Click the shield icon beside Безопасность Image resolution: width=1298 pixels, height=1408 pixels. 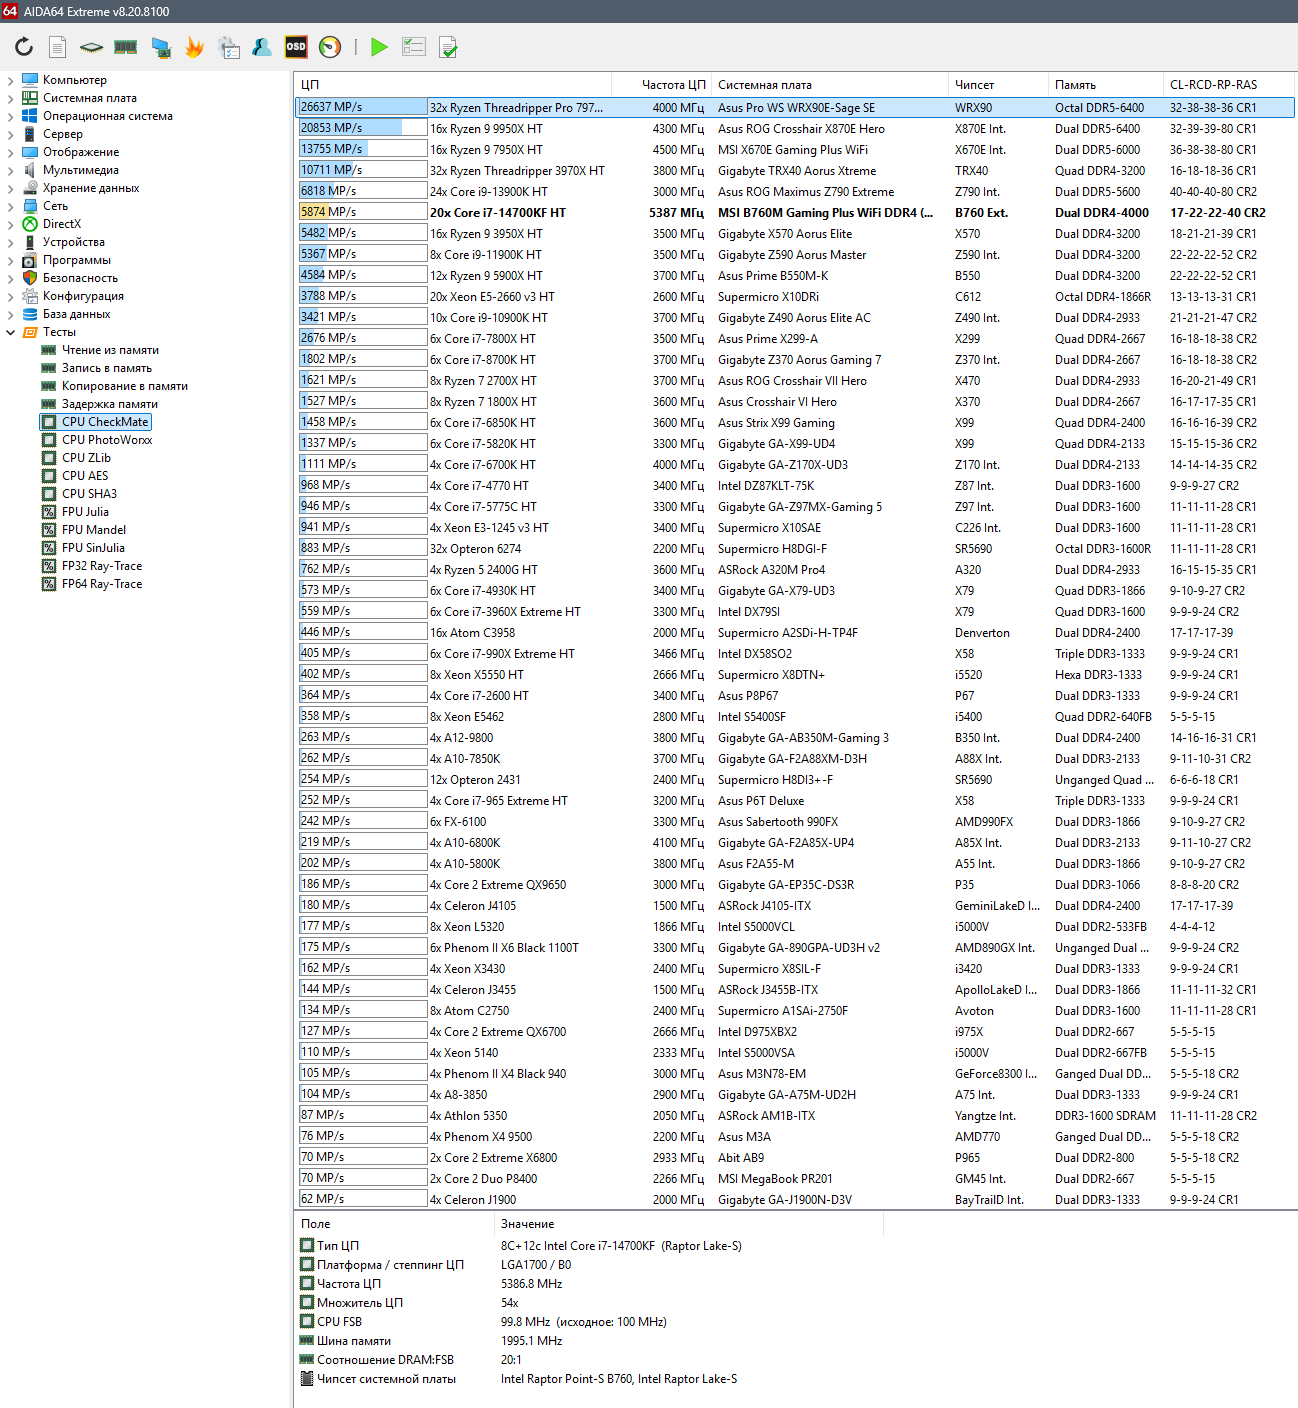[30, 278]
